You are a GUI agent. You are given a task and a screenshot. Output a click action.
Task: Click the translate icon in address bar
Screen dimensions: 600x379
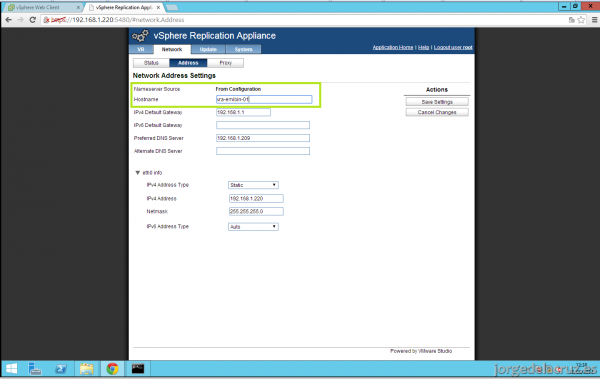pos(572,20)
